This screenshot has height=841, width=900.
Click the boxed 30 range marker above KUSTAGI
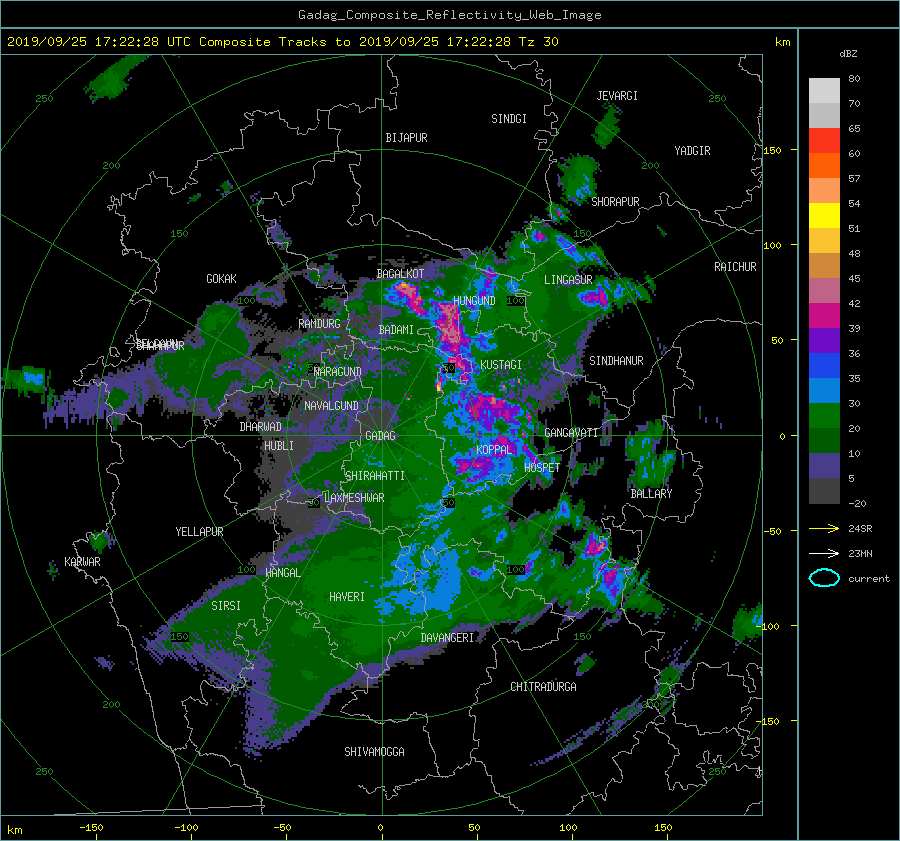point(449,368)
